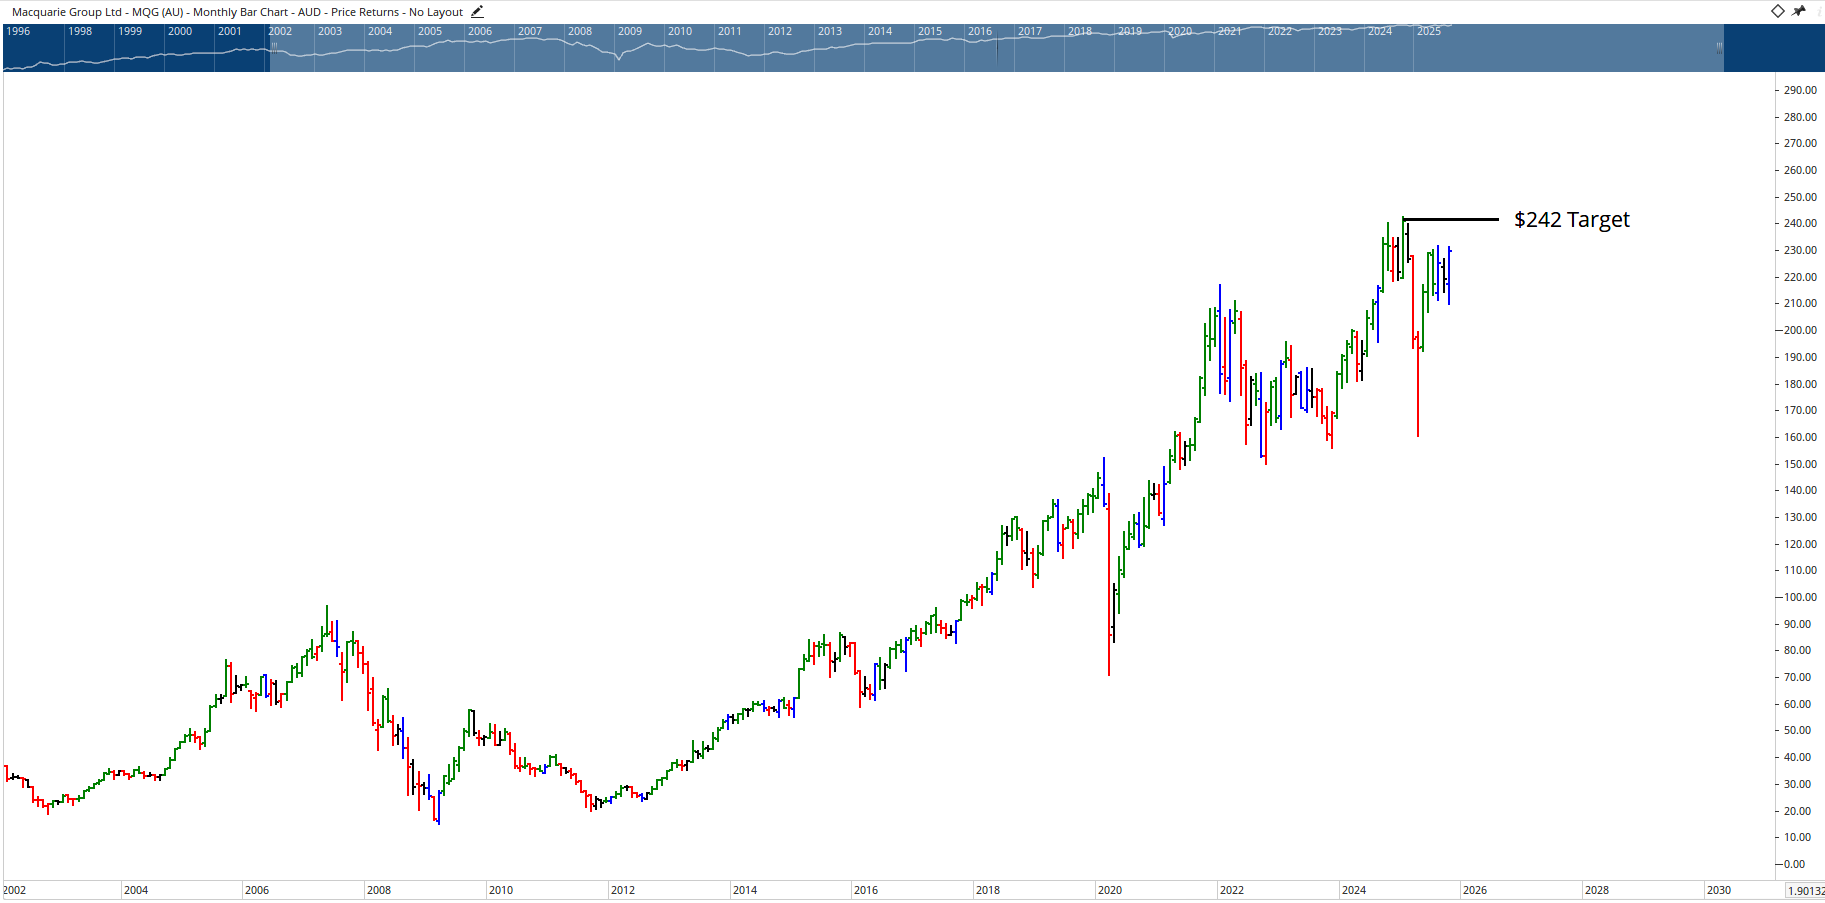The width and height of the screenshot is (1825, 903).
Task: Click the chart title 'Macquarie Group Ltd' text
Action: point(66,12)
